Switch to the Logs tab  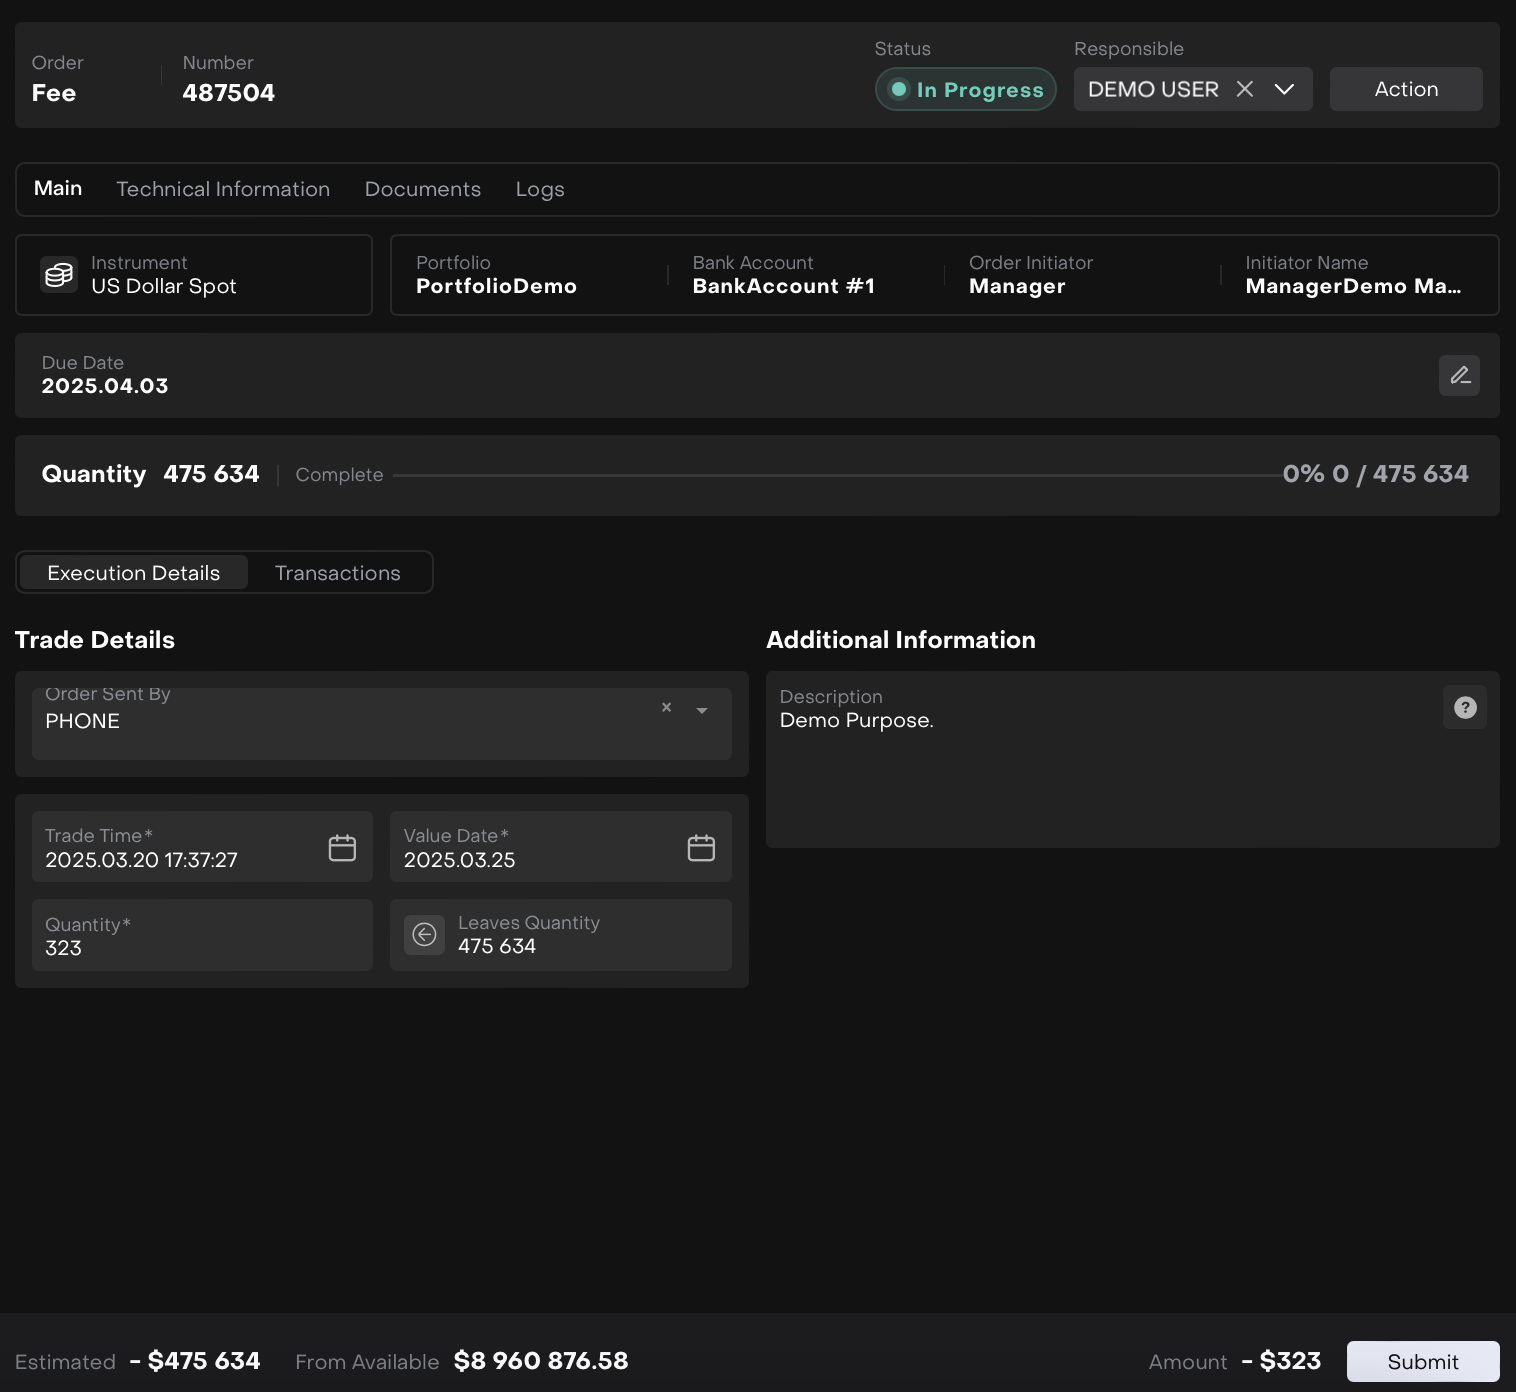[x=540, y=189]
